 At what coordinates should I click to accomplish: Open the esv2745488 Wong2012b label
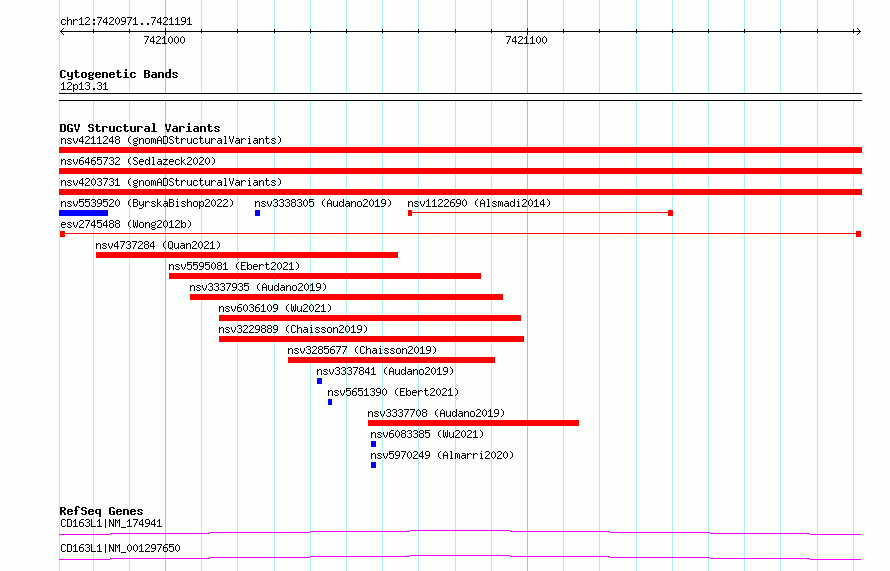(x=126, y=224)
